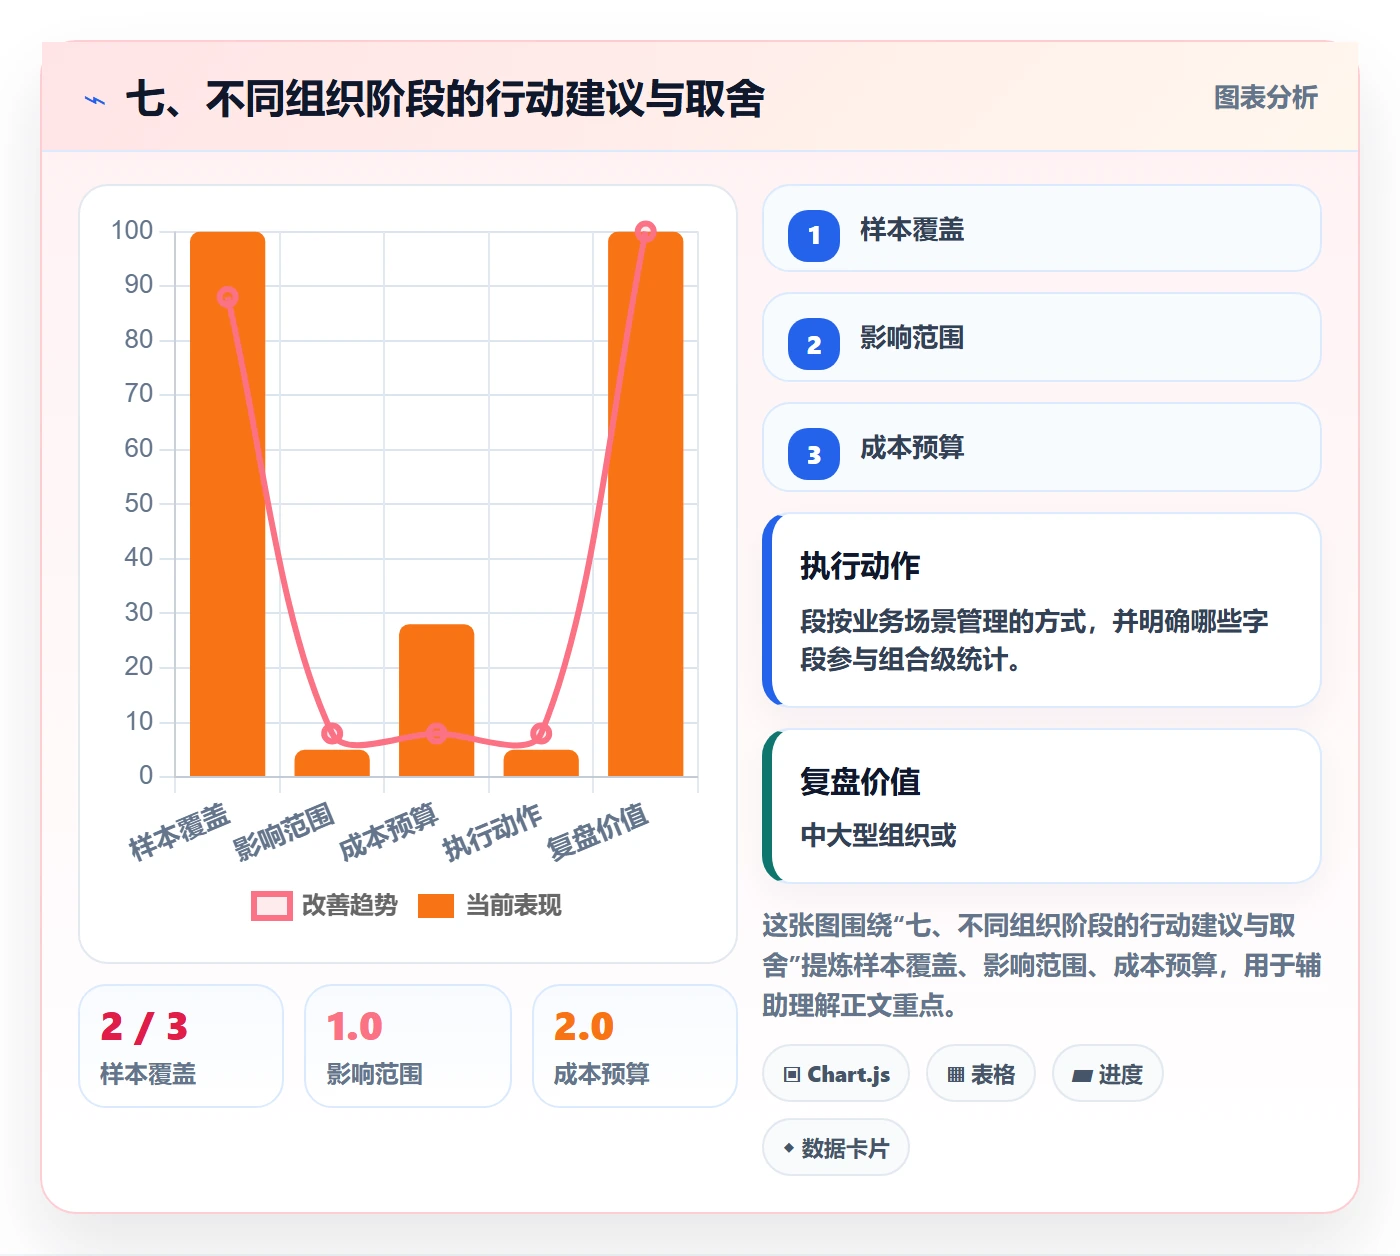Click the 样本覆盖 x-axis label
The width and height of the screenshot is (1400, 1256).
pyautogui.click(x=180, y=832)
